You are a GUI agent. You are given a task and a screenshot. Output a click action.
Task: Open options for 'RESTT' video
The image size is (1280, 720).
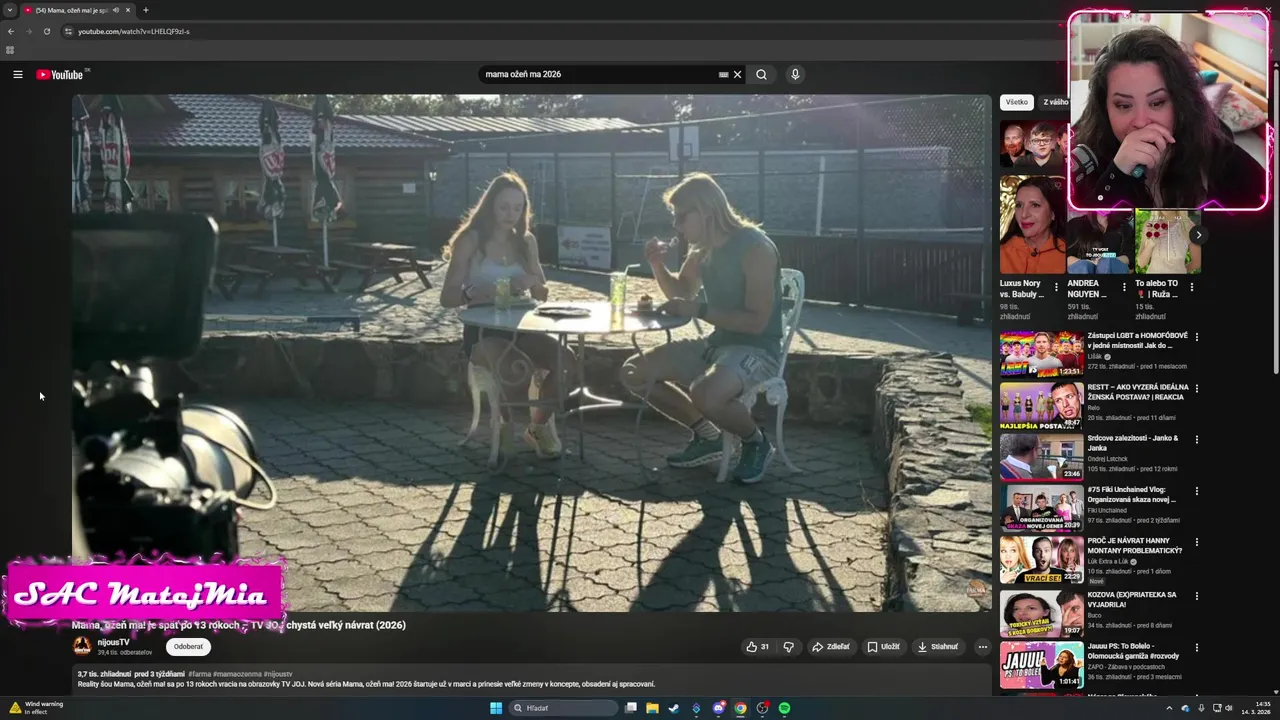[x=1197, y=388]
